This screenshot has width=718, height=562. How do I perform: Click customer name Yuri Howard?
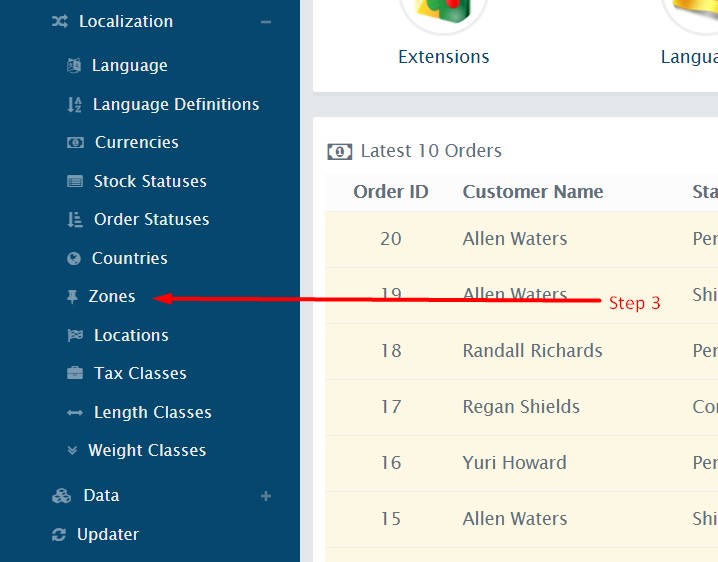514,463
